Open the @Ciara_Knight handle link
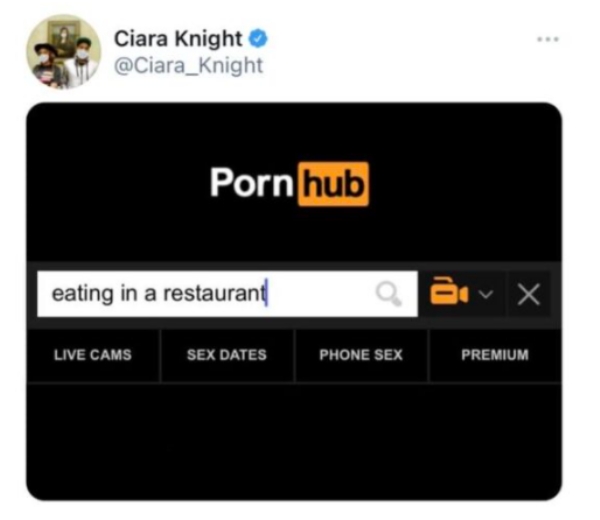Image resolution: width=600 pixels, height=520 pixels. pos(189,65)
